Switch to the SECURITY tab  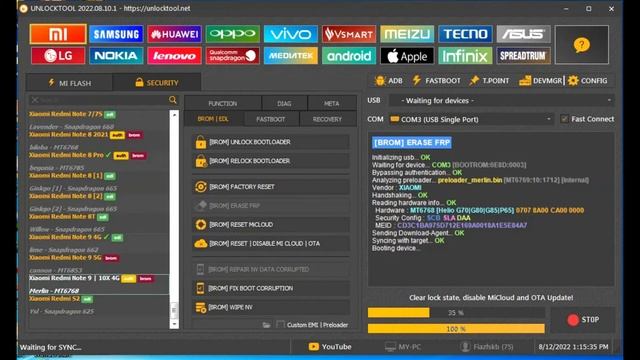tap(157, 83)
